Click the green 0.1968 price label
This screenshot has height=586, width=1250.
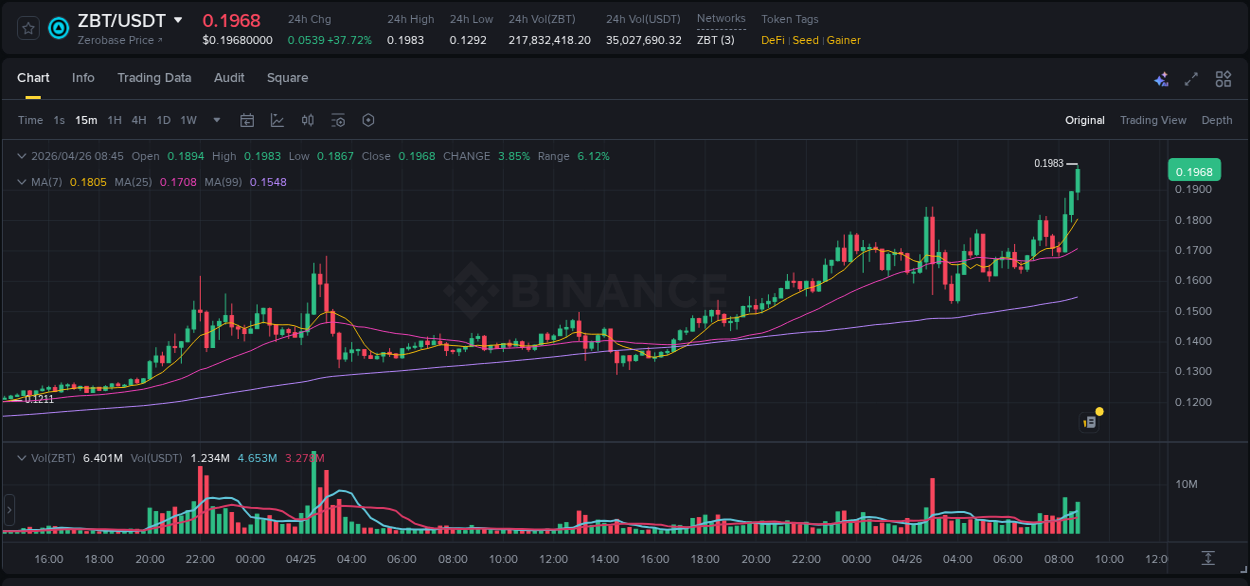[x=1194, y=171]
